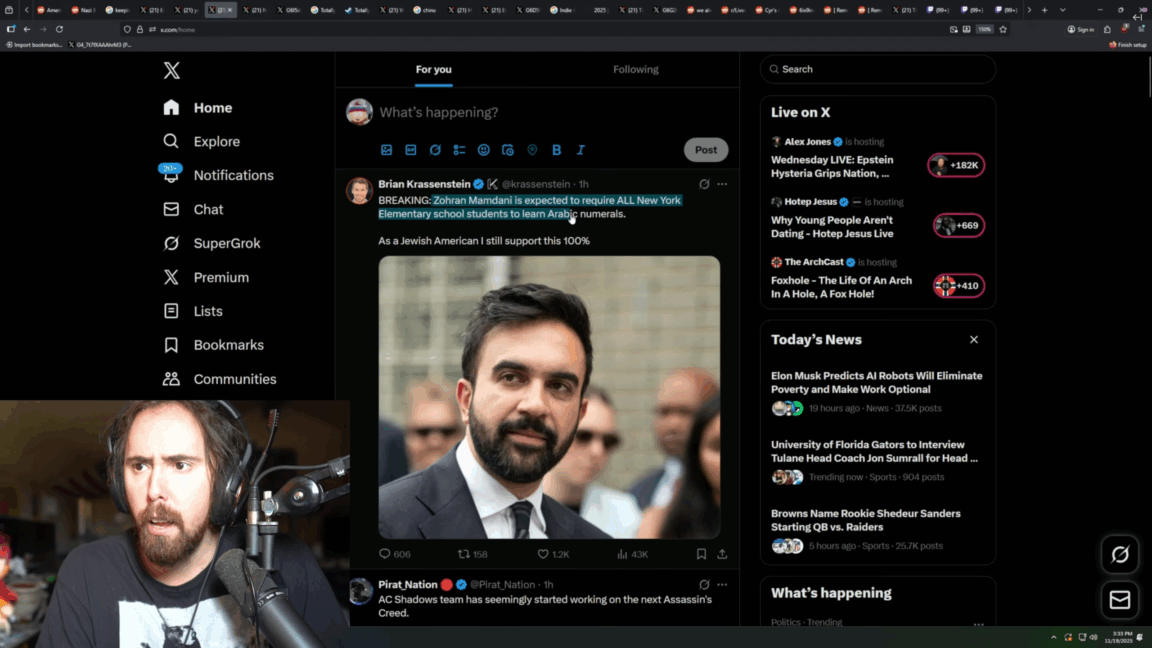Click the Post button
1152x648 pixels.
coord(706,150)
